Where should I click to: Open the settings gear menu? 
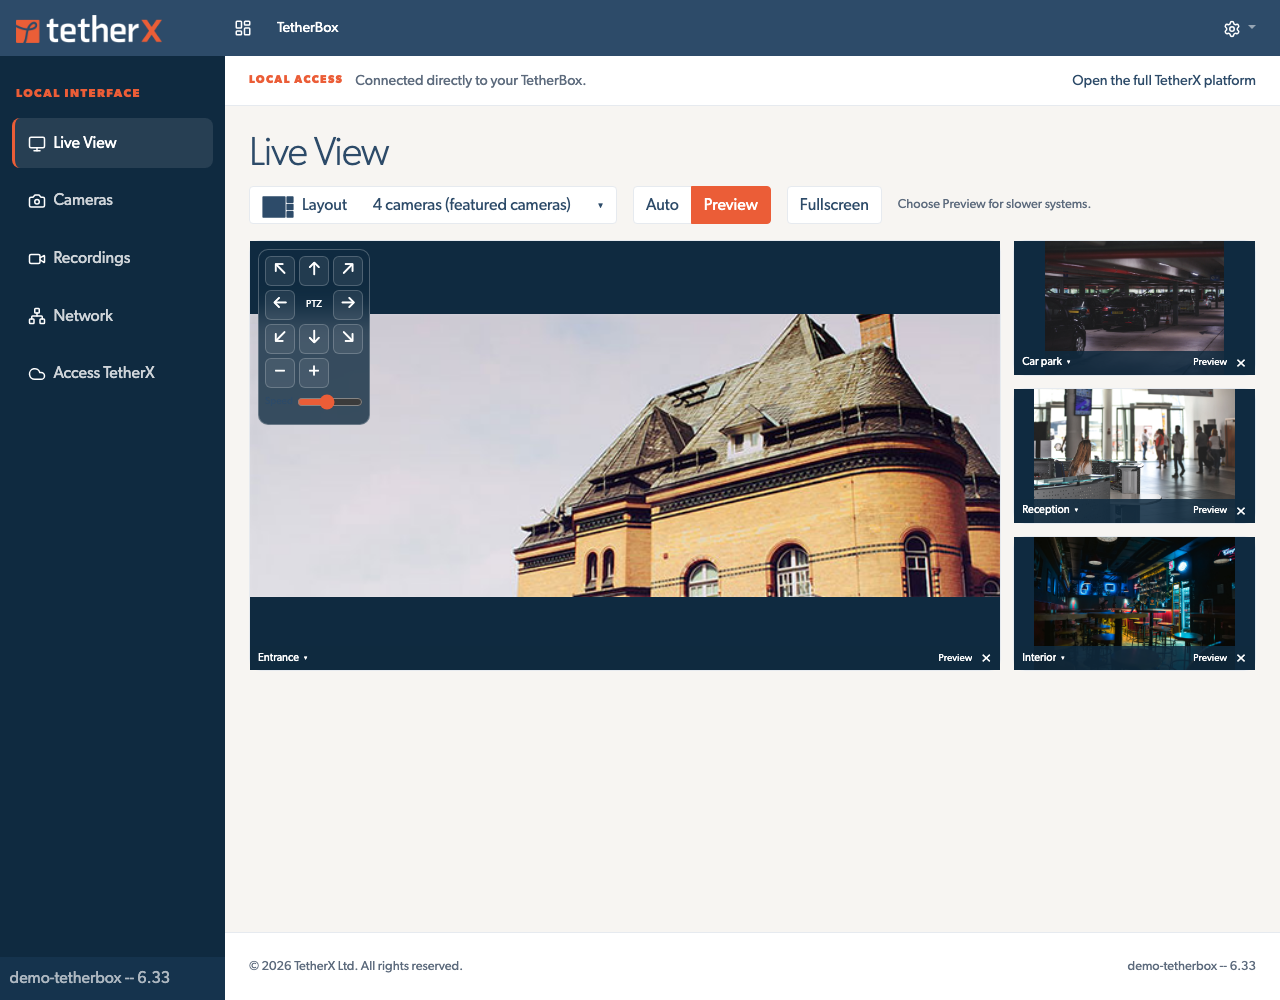1239,28
